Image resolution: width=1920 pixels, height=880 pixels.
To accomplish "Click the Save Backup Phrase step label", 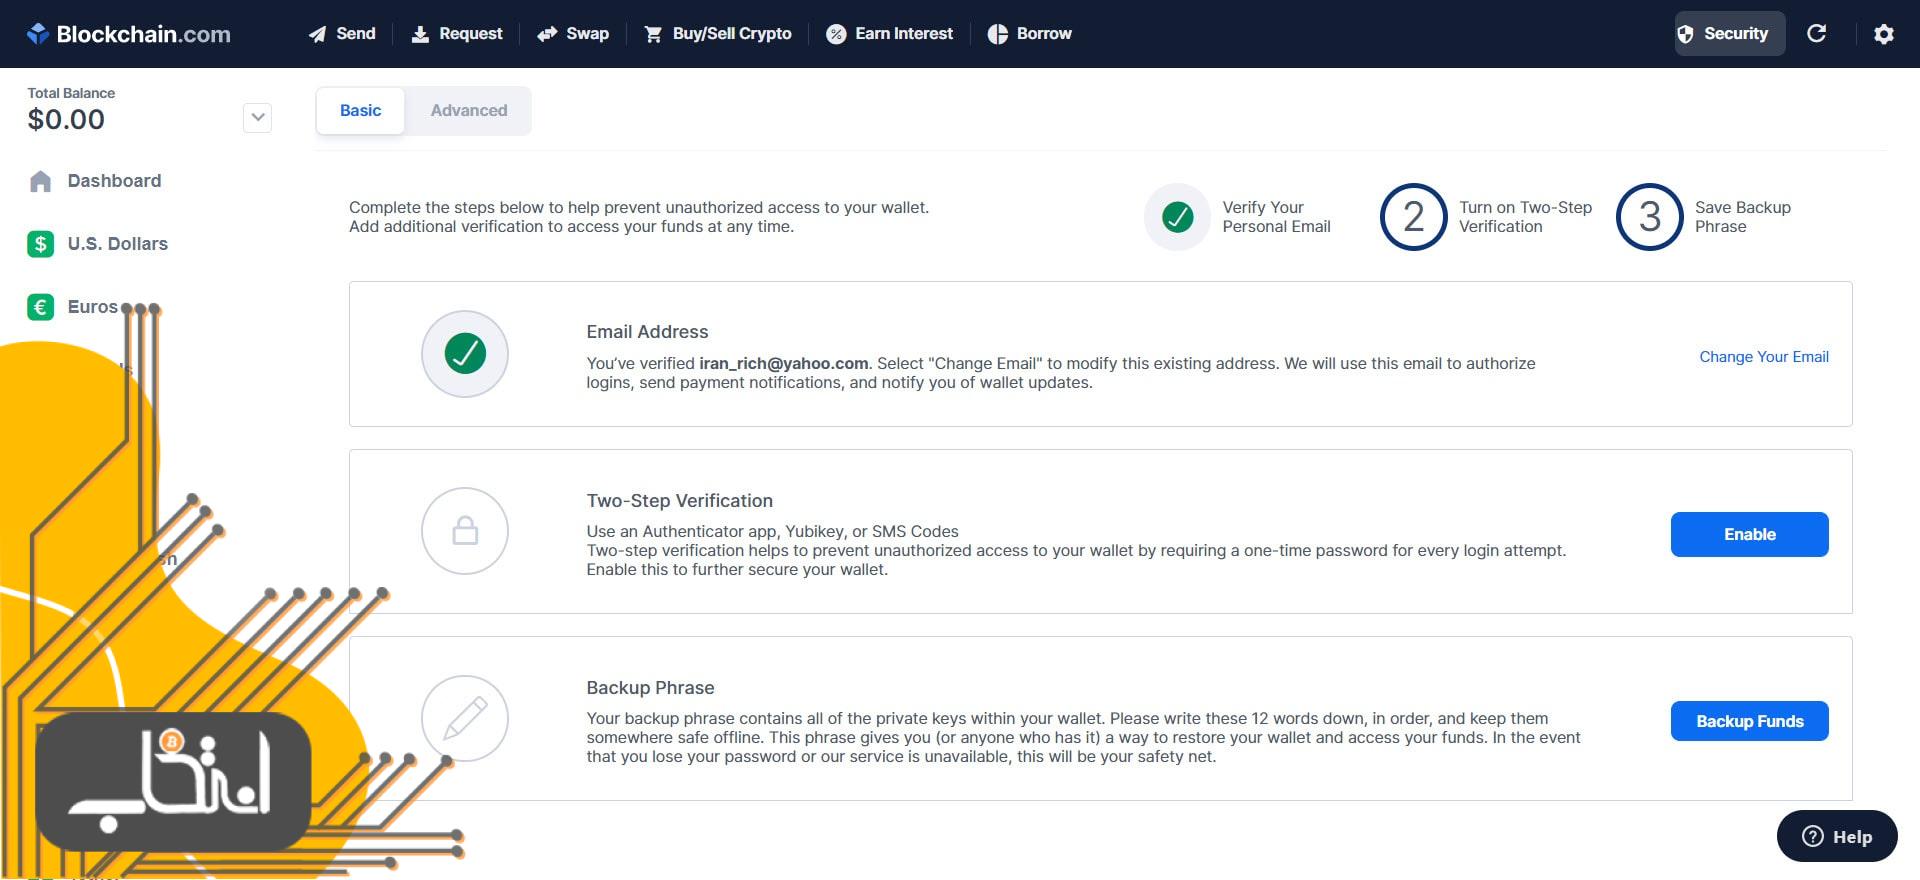I will click(x=1743, y=217).
